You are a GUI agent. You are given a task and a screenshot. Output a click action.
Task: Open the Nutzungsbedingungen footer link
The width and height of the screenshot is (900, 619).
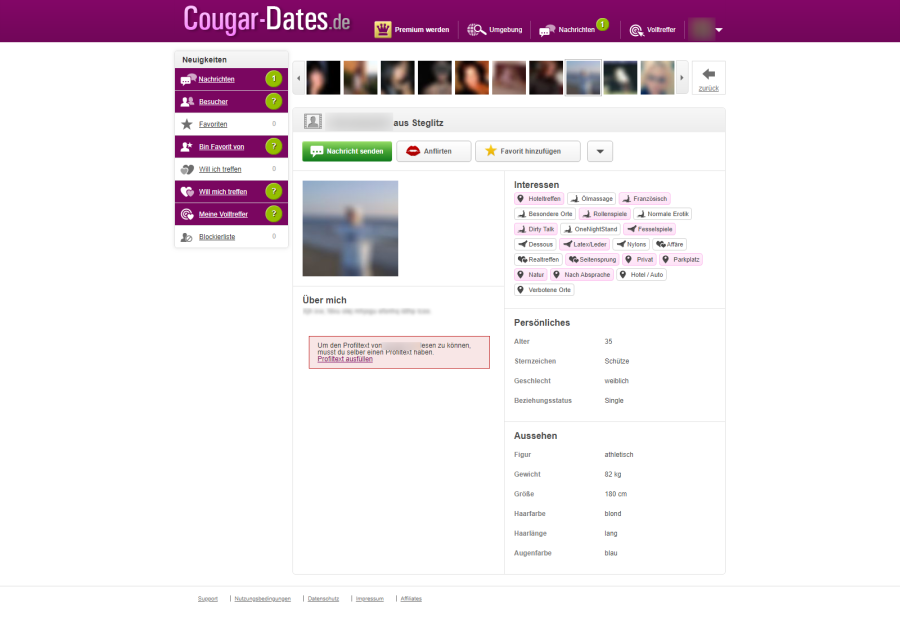[262, 599]
